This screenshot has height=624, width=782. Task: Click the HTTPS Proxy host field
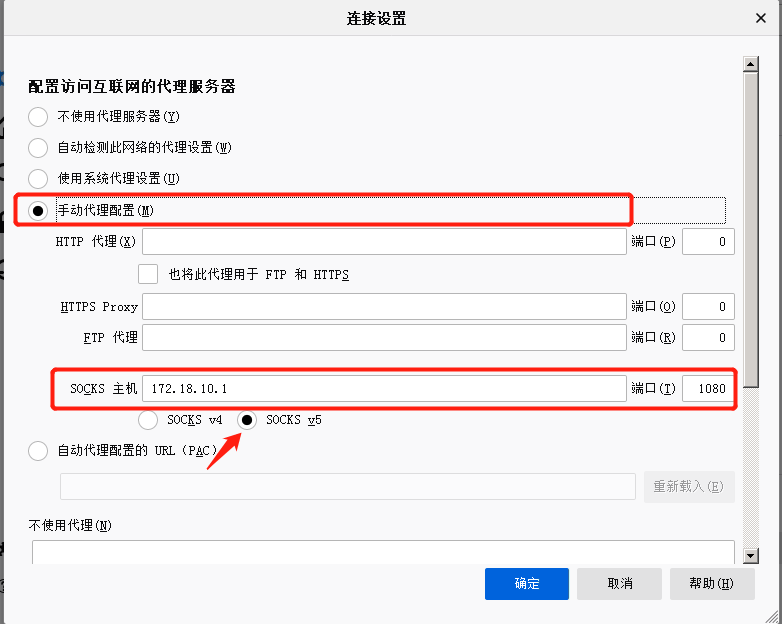pyautogui.click(x=384, y=306)
